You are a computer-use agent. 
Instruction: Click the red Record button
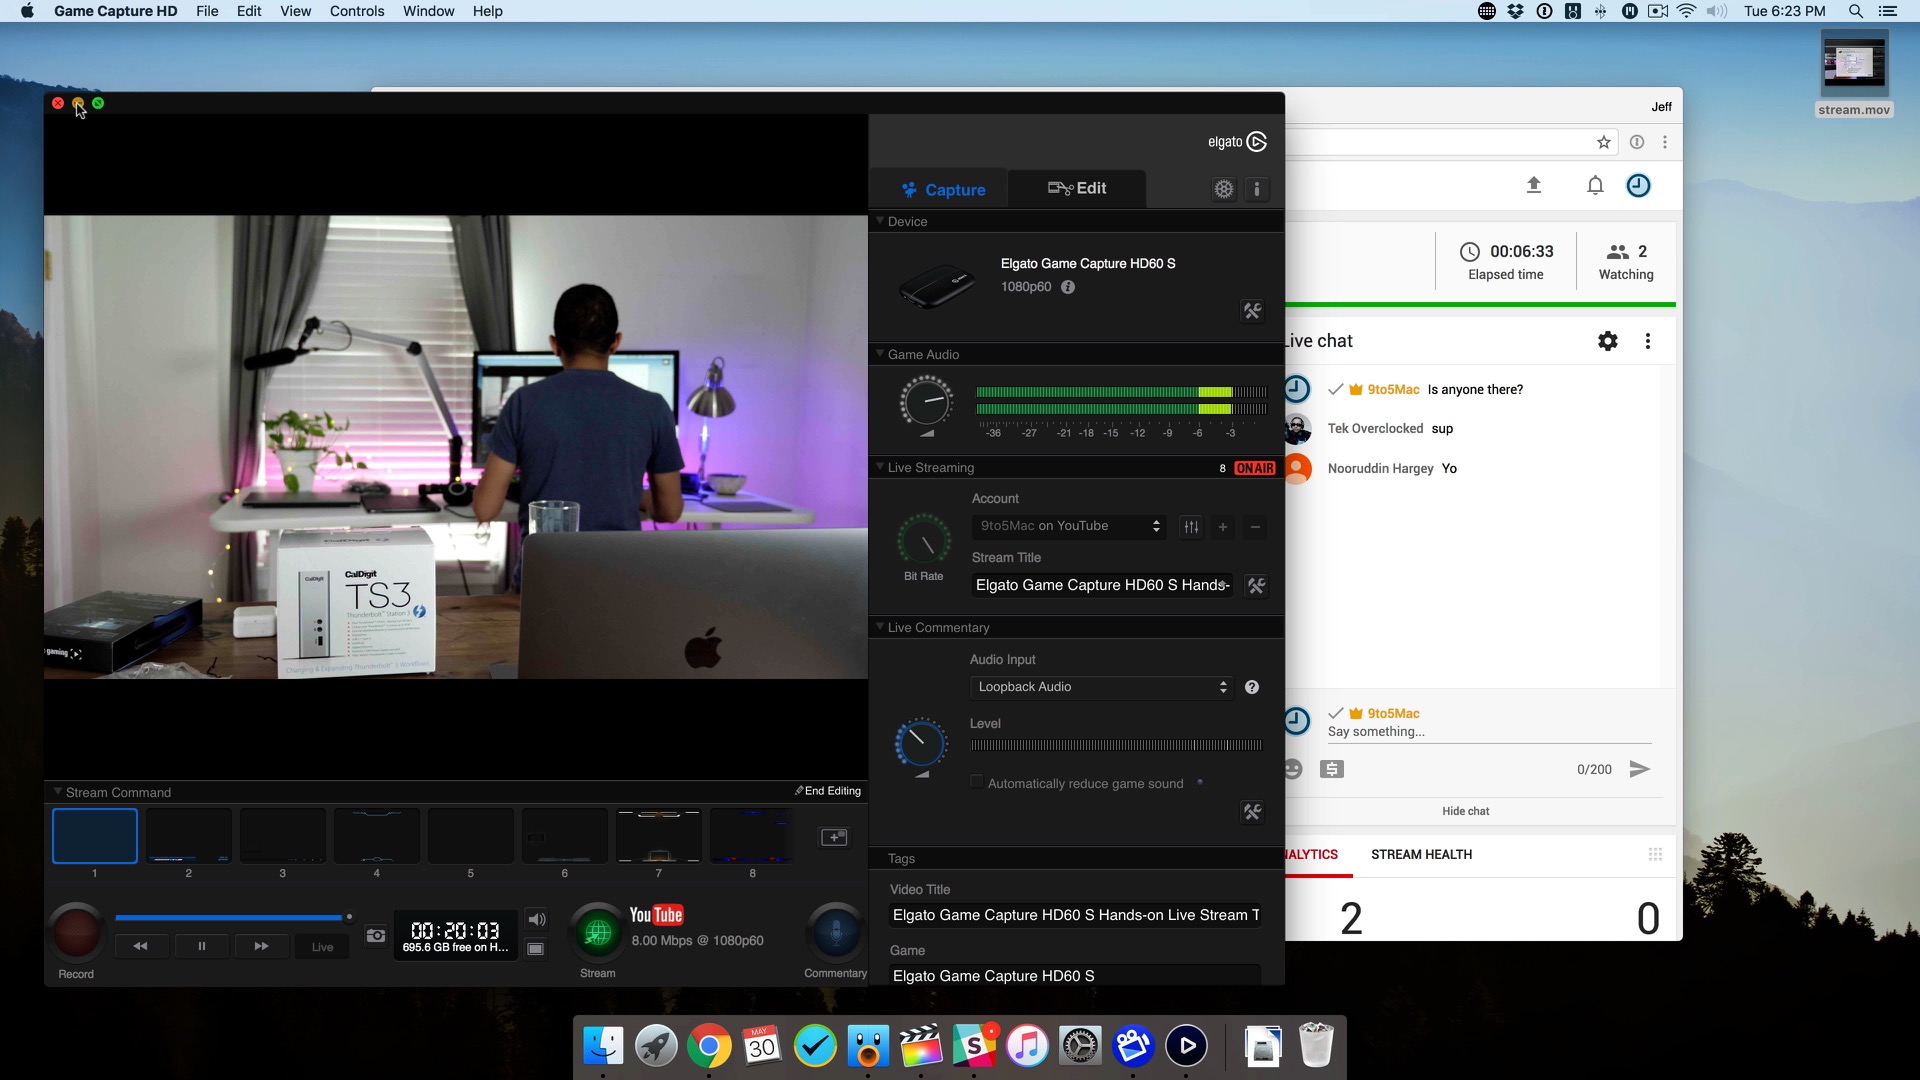pyautogui.click(x=76, y=932)
